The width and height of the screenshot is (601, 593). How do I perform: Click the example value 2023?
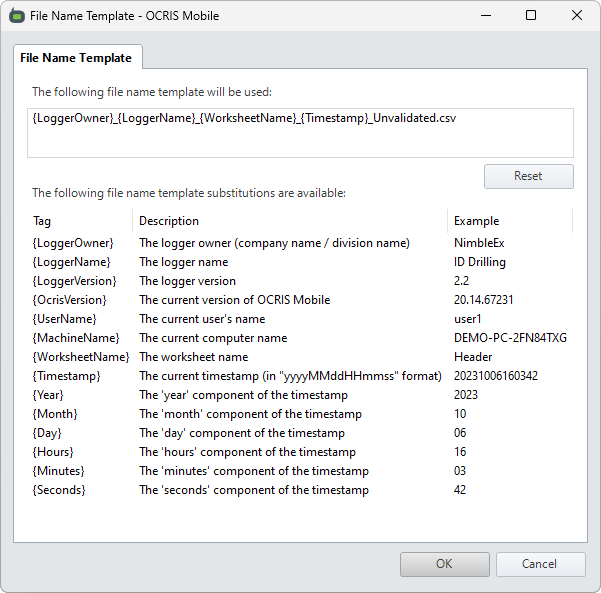tap(466, 395)
